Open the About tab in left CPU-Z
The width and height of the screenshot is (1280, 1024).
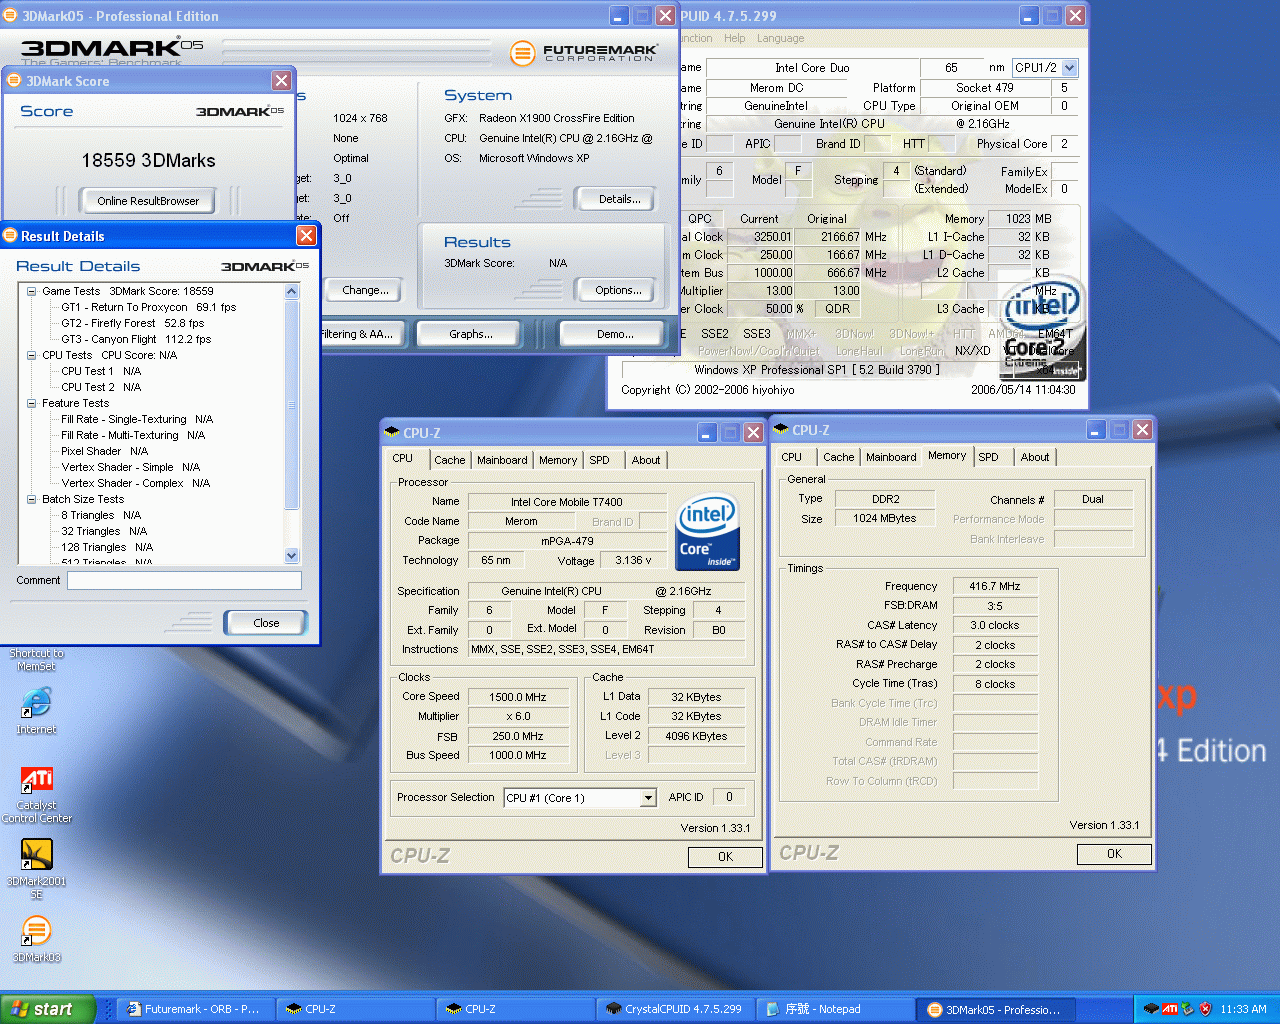click(646, 460)
